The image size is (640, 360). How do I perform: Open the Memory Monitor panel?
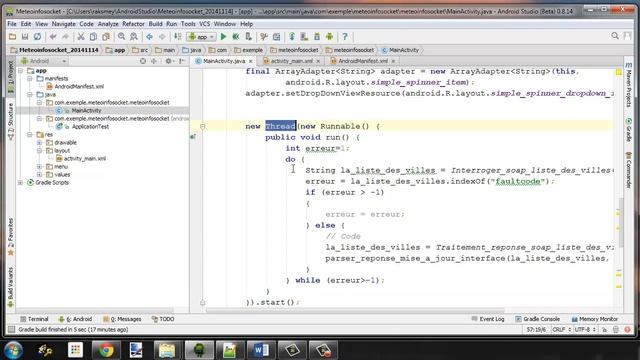(x=594, y=319)
